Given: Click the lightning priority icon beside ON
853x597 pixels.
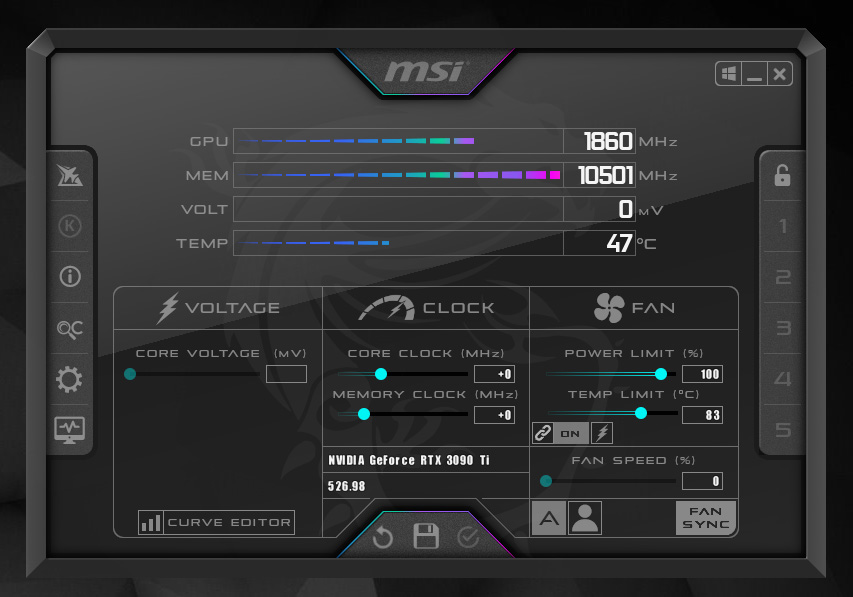Looking at the screenshot, I should pos(602,433).
